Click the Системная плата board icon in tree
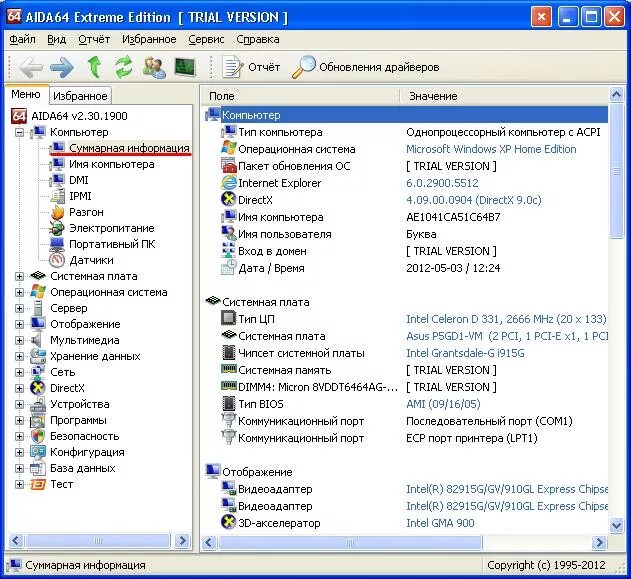Screen dimensions: 631x579 point(38,276)
